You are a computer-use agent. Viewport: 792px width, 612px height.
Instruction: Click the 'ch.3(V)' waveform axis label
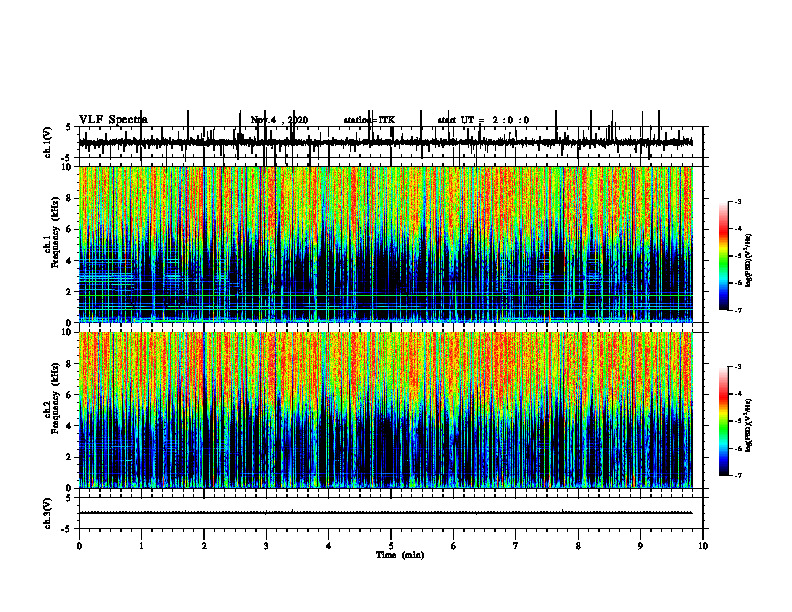point(47,513)
